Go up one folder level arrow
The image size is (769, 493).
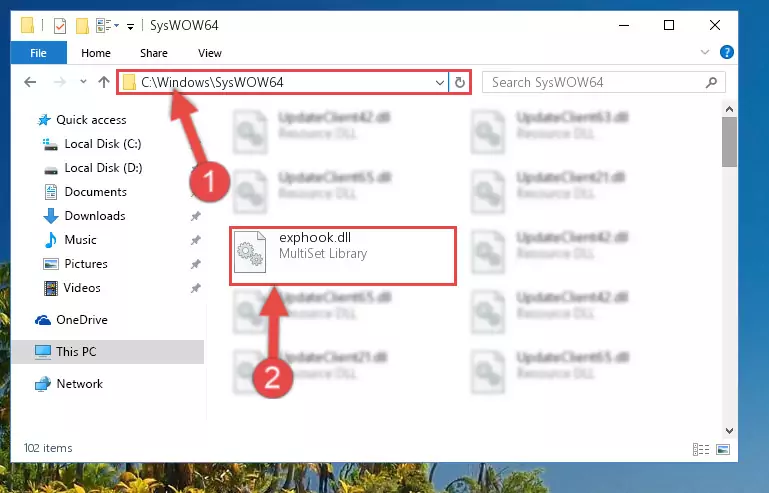click(103, 82)
